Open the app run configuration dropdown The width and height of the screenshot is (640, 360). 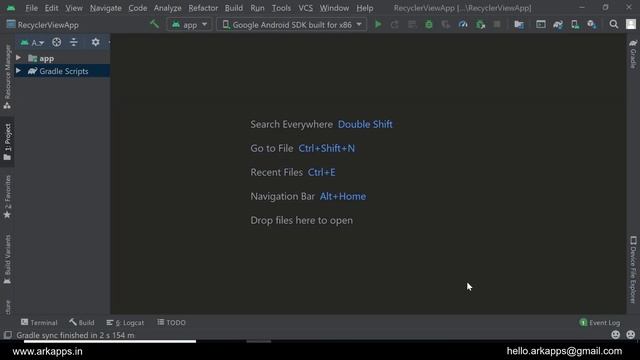click(x=189, y=24)
